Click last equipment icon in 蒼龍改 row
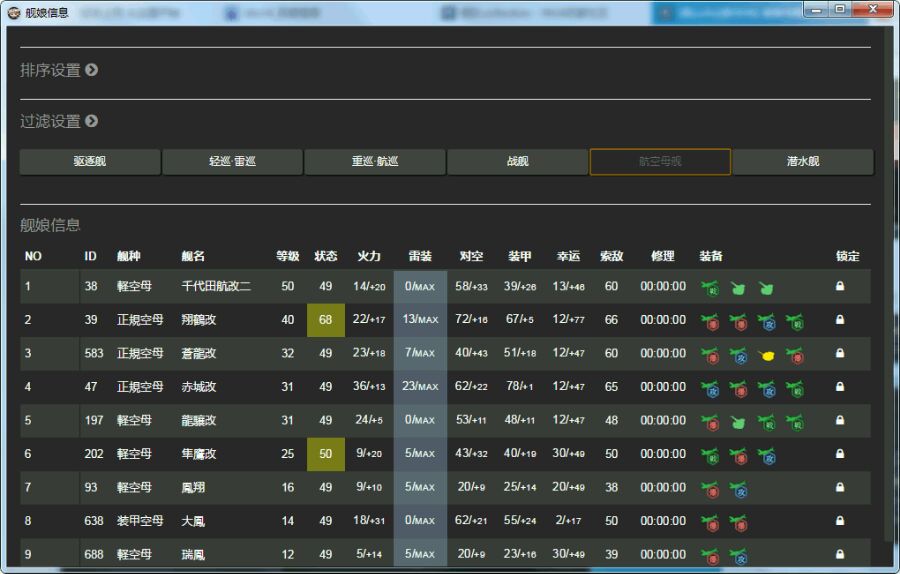Viewport: 900px width, 574px height. pyautogui.click(x=795, y=355)
